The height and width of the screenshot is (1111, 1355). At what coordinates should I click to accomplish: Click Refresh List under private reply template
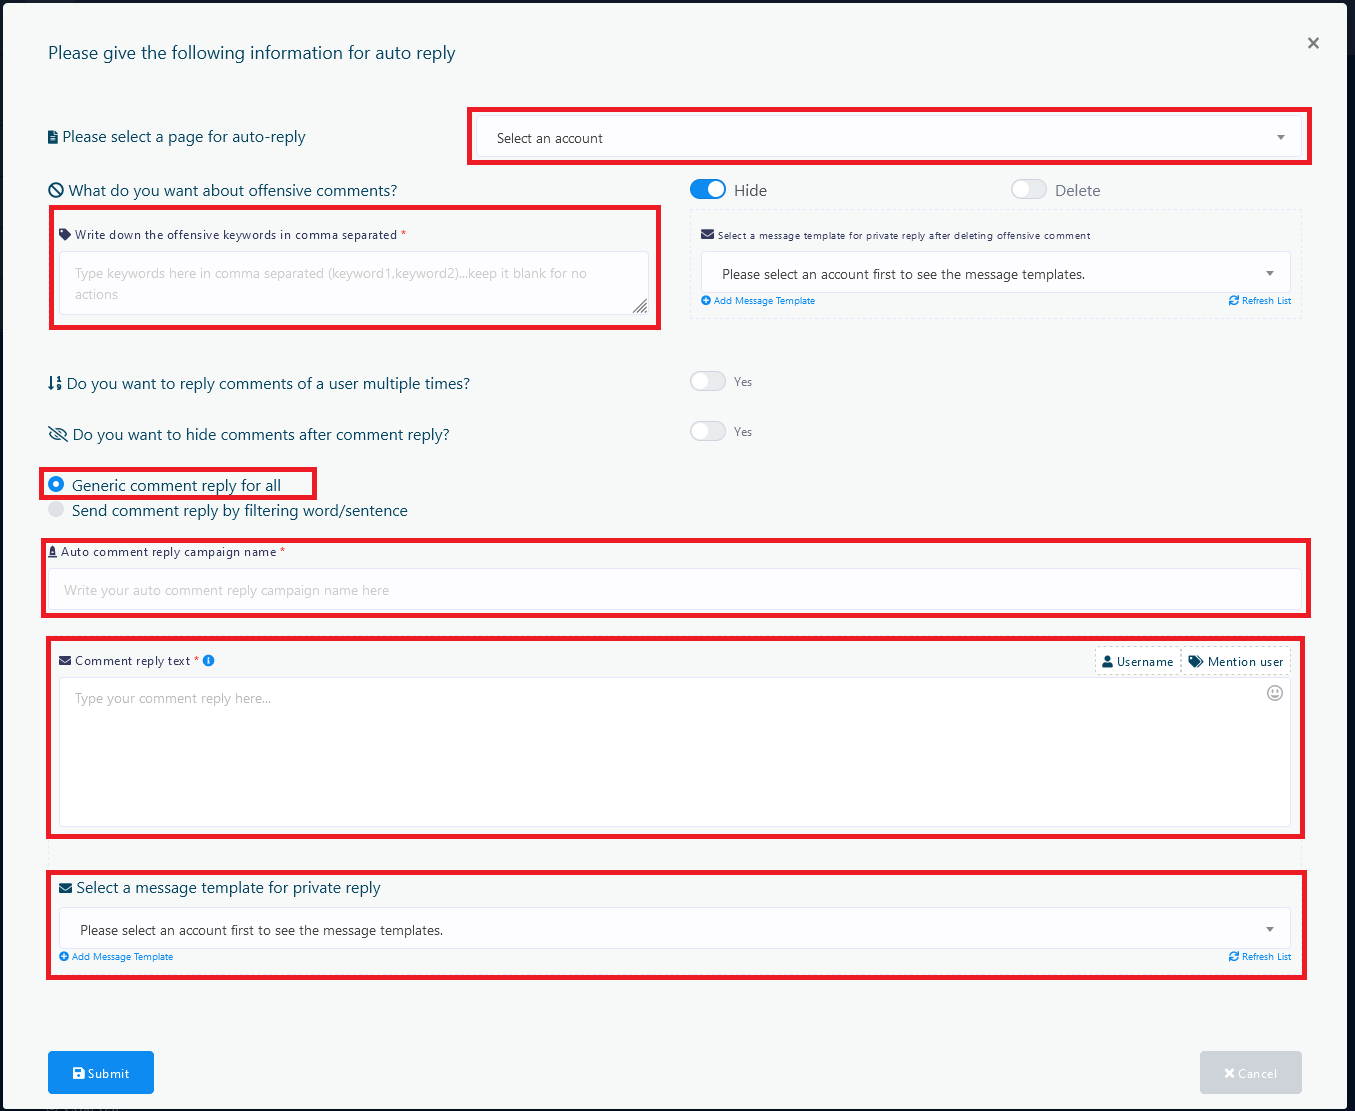(x=1260, y=957)
